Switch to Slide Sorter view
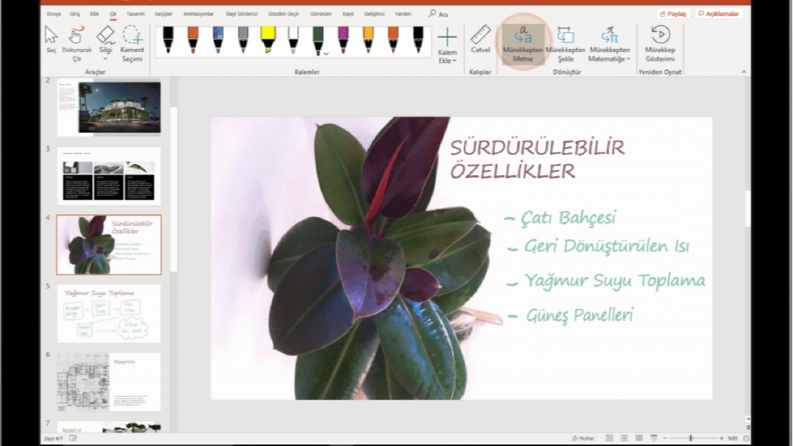The image size is (793, 446). click(x=624, y=438)
